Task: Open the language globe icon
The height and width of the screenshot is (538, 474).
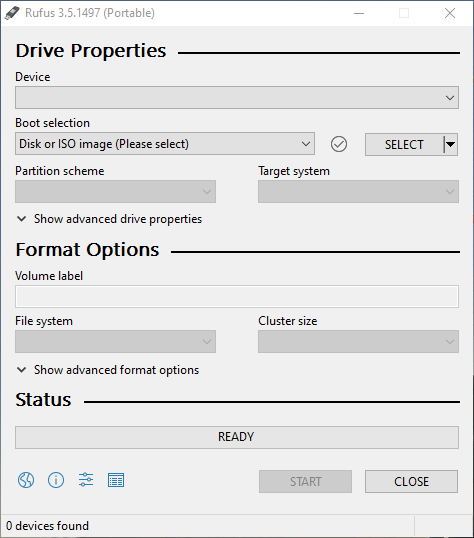Action: coord(26,480)
